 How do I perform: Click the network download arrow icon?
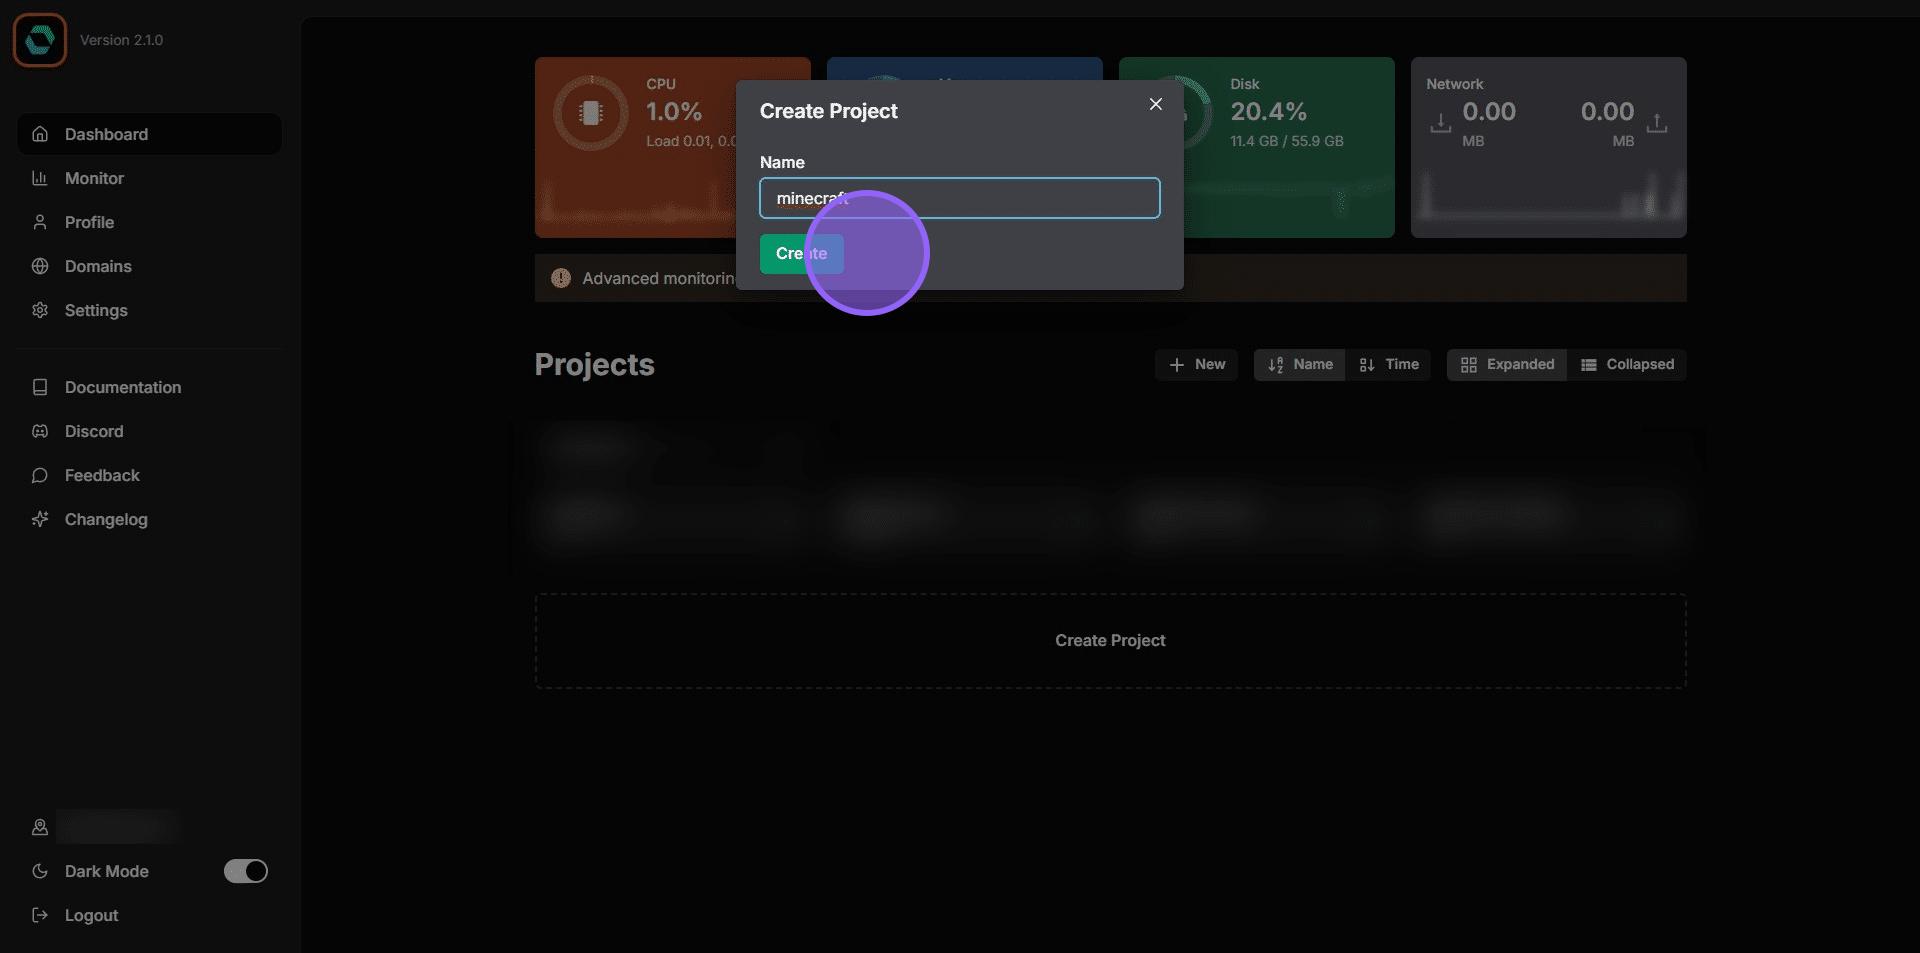pos(1440,123)
